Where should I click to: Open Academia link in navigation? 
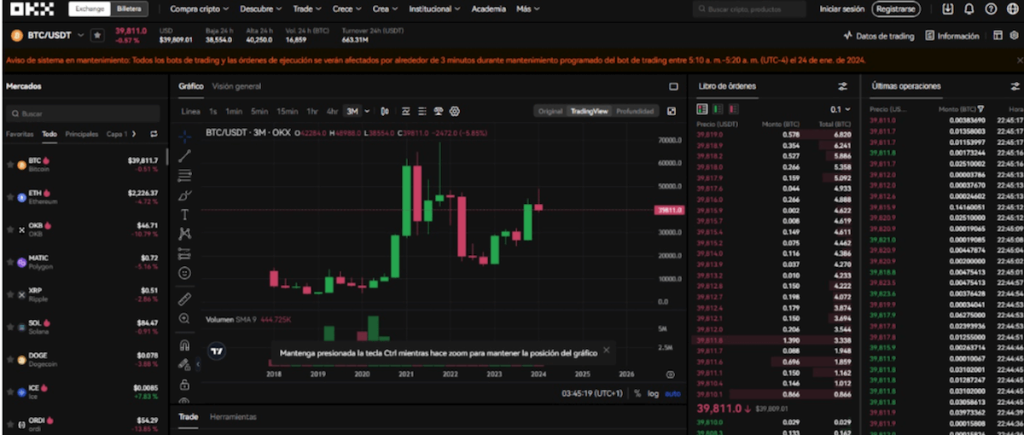coord(488,9)
